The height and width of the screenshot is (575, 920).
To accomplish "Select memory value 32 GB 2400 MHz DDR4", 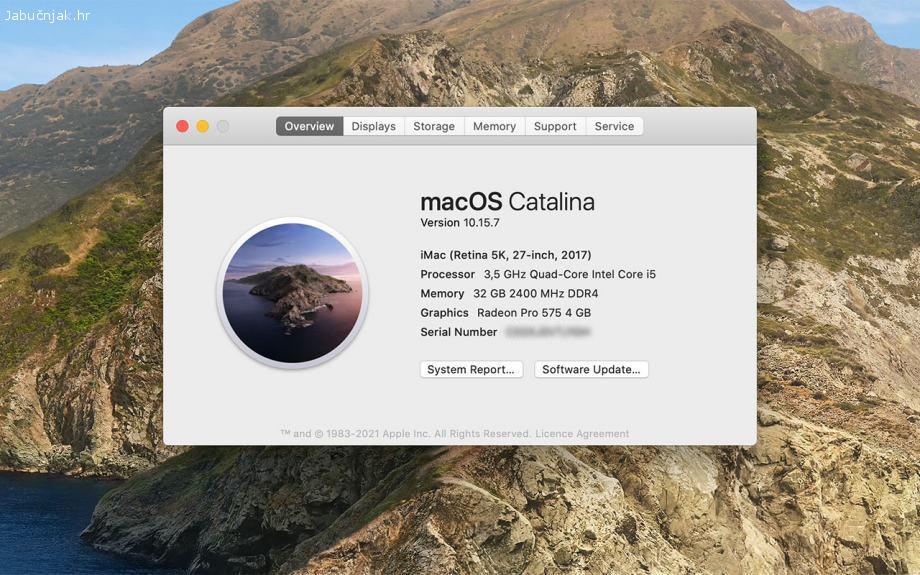I will (536, 293).
